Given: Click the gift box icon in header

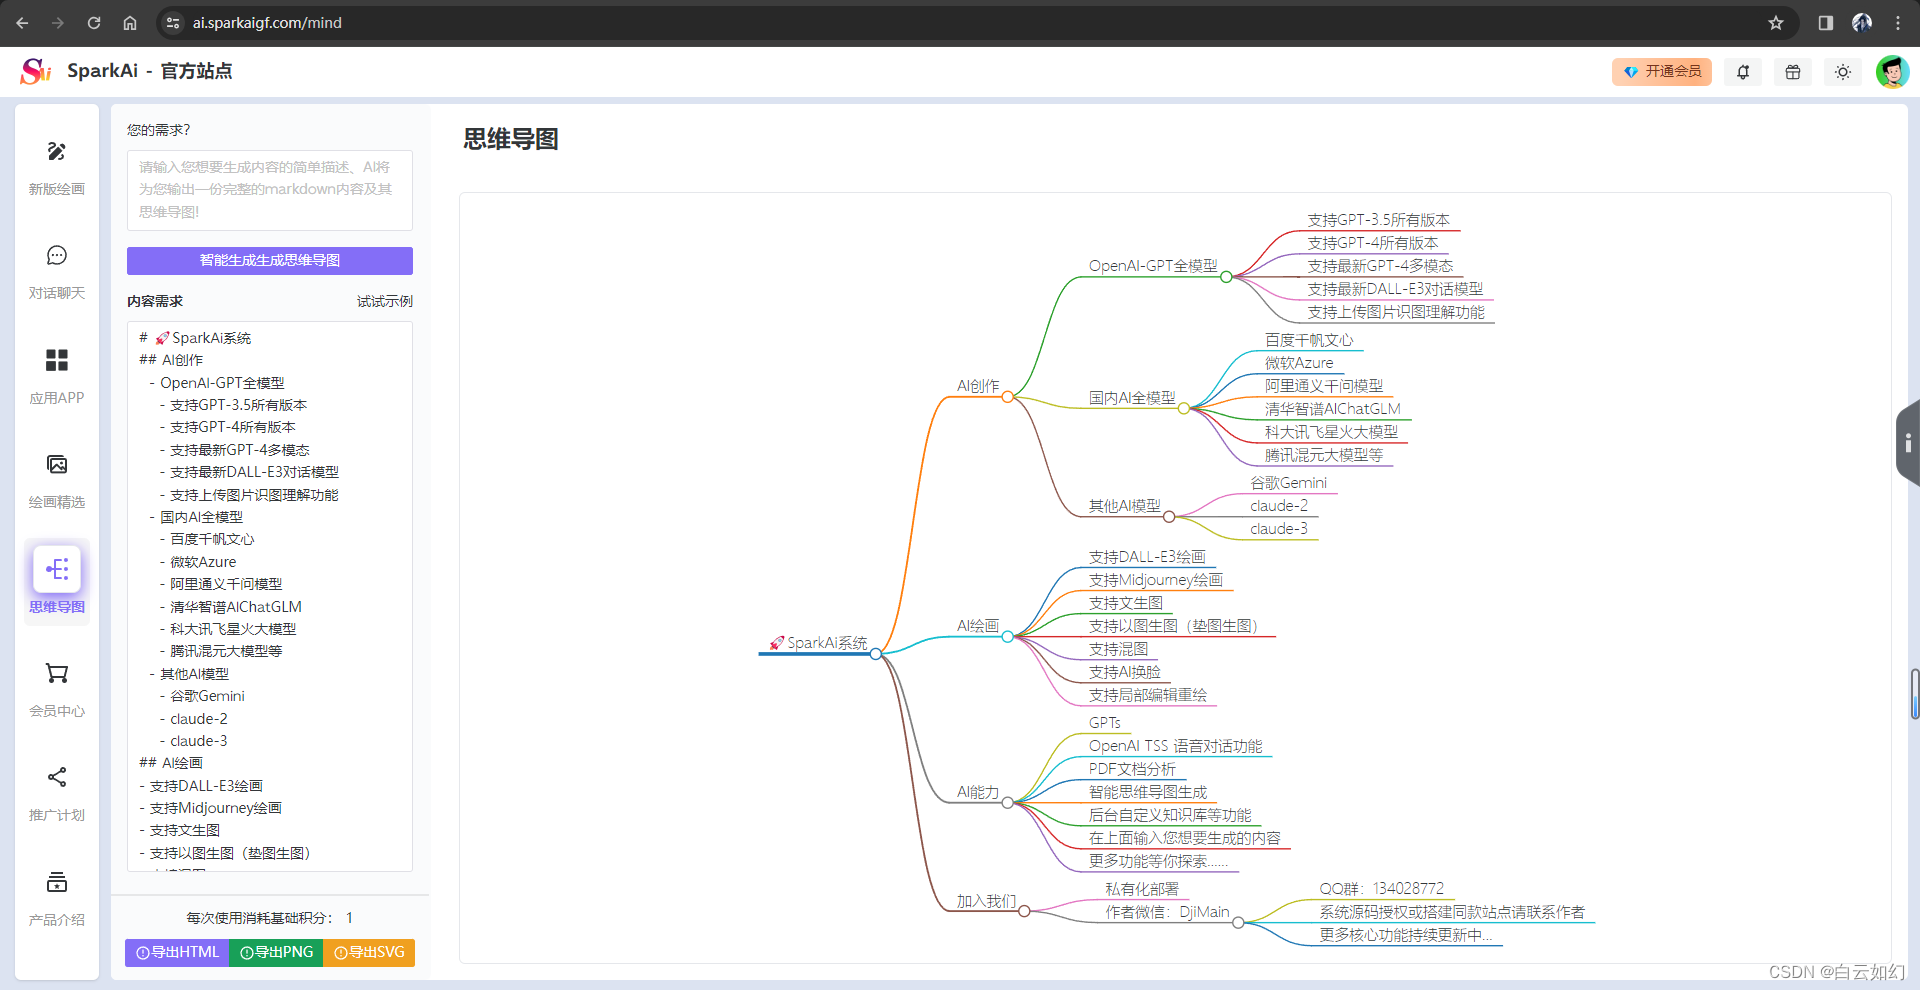Looking at the screenshot, I should (x=1793, y=72).
